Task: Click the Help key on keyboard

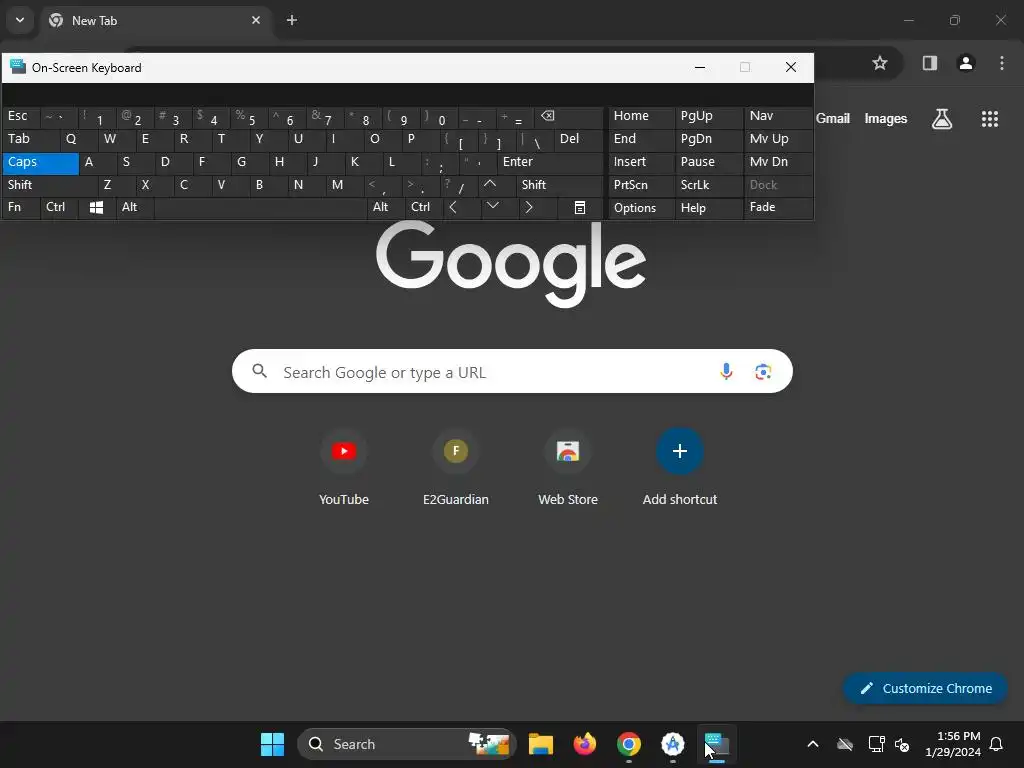Action: (x=708, y=208)
